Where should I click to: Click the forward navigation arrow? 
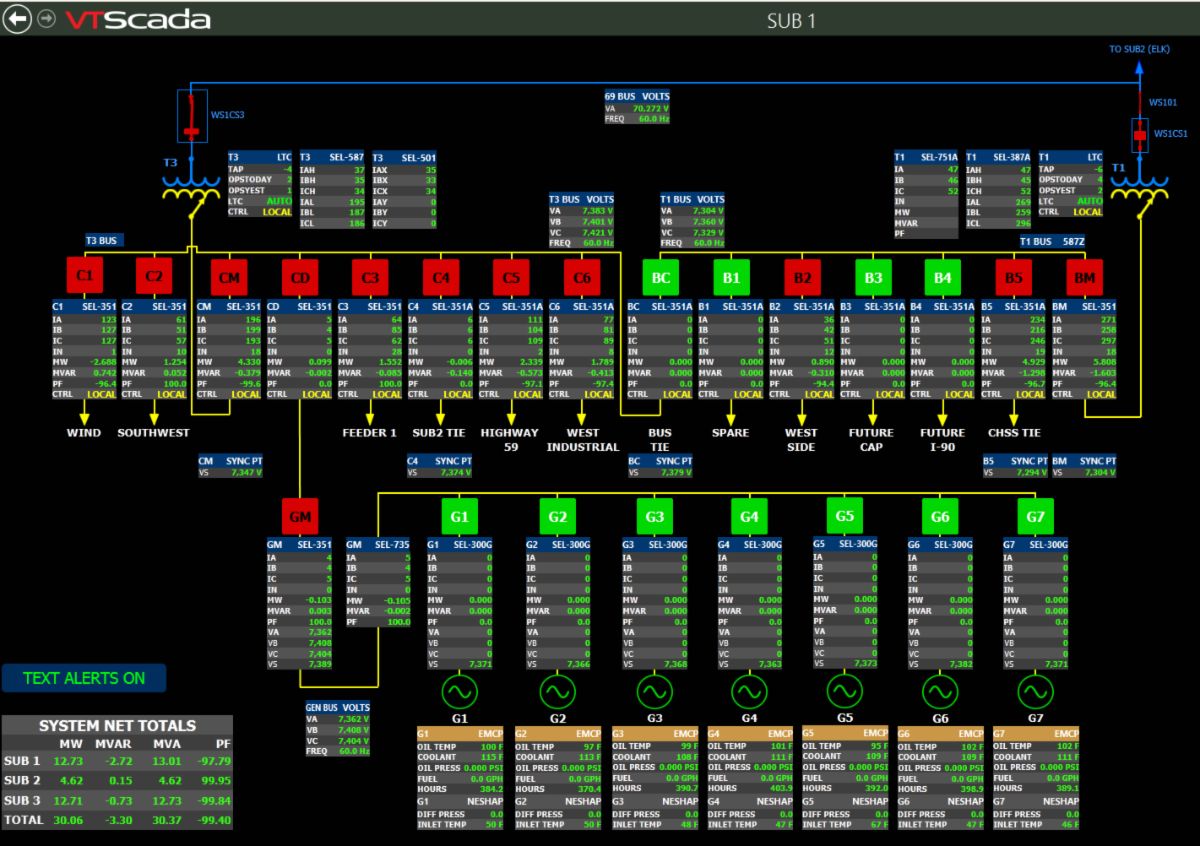click(46, 20)
